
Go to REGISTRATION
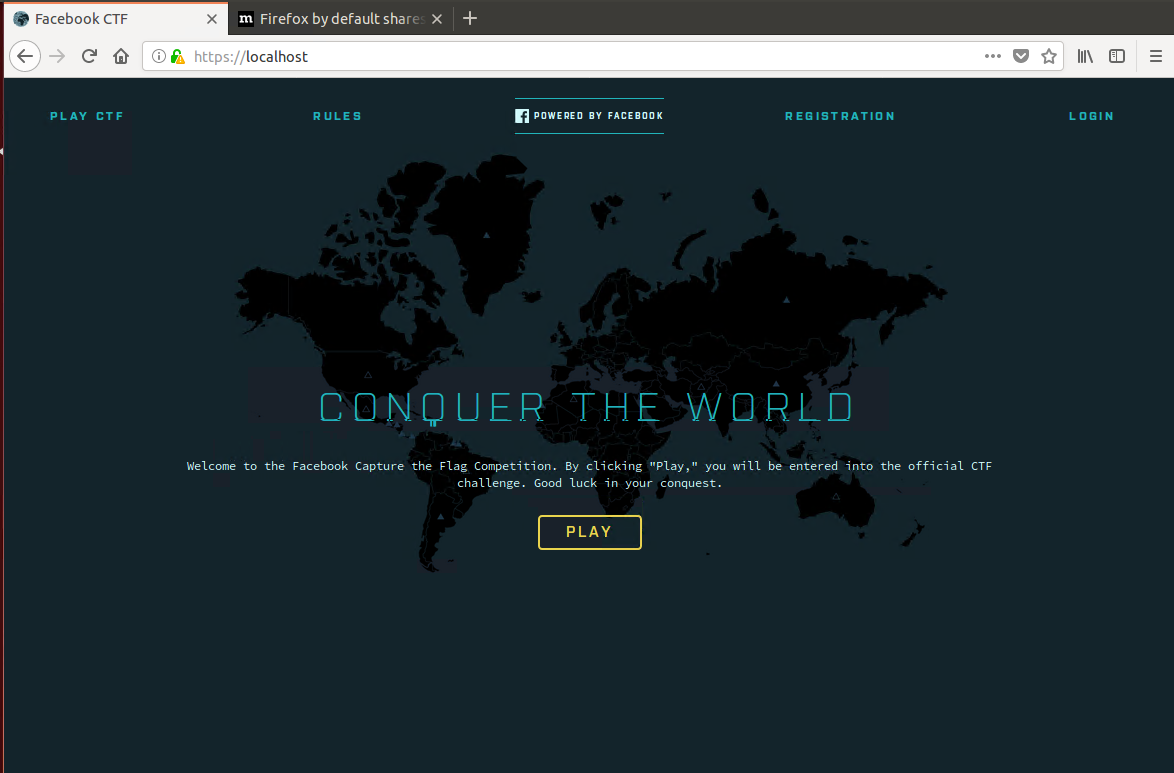840,115
